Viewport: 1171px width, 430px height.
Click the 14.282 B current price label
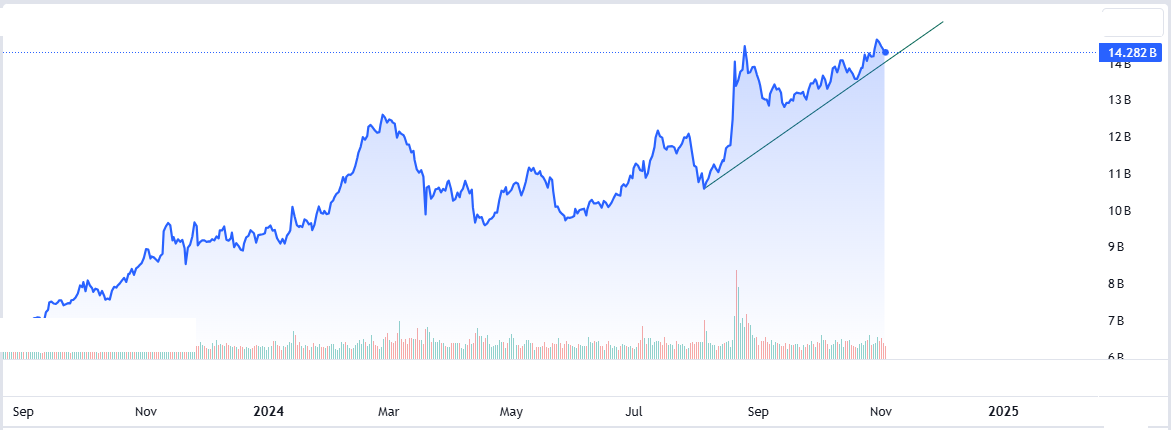(x=1130, y=52)
